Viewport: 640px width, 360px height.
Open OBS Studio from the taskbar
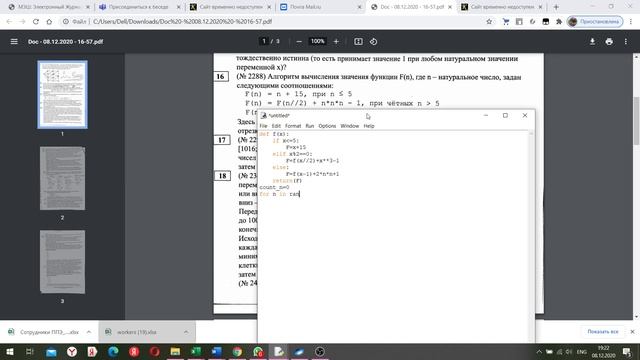(320, 351)
